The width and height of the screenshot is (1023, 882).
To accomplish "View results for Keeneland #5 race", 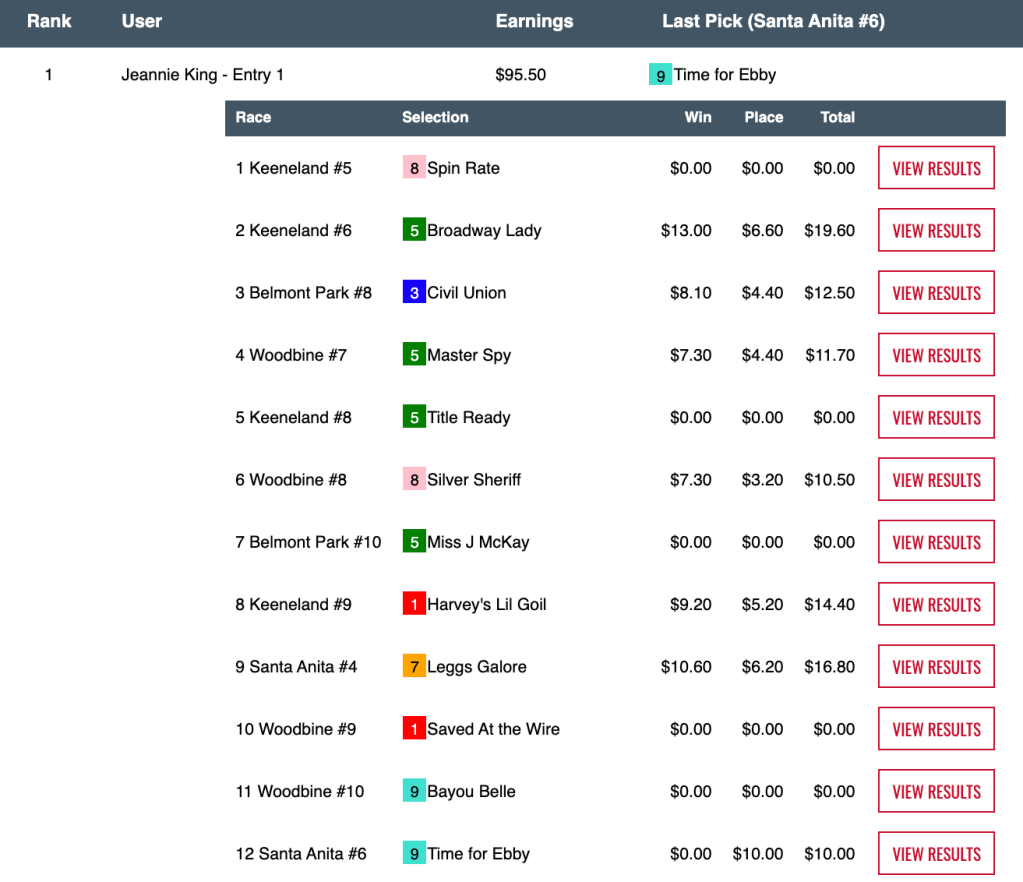I will point(936,168).
